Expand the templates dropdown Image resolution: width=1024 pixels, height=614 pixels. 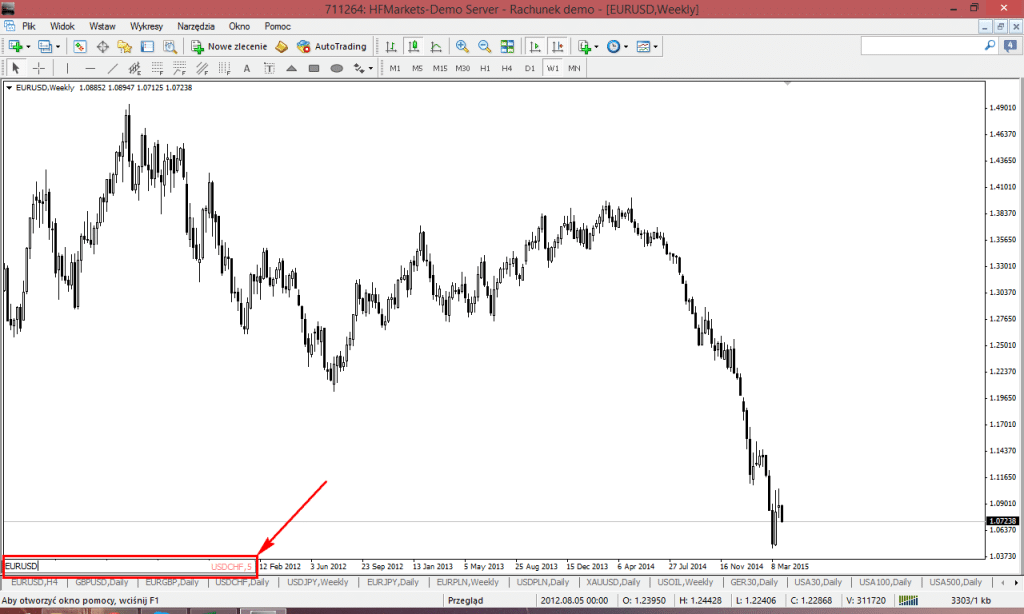[656, 46]
